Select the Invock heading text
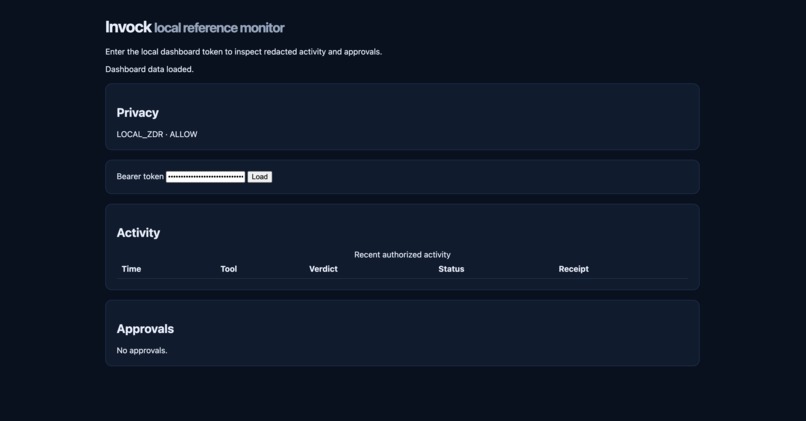This screenshot has width=806, height=421. 128,27
